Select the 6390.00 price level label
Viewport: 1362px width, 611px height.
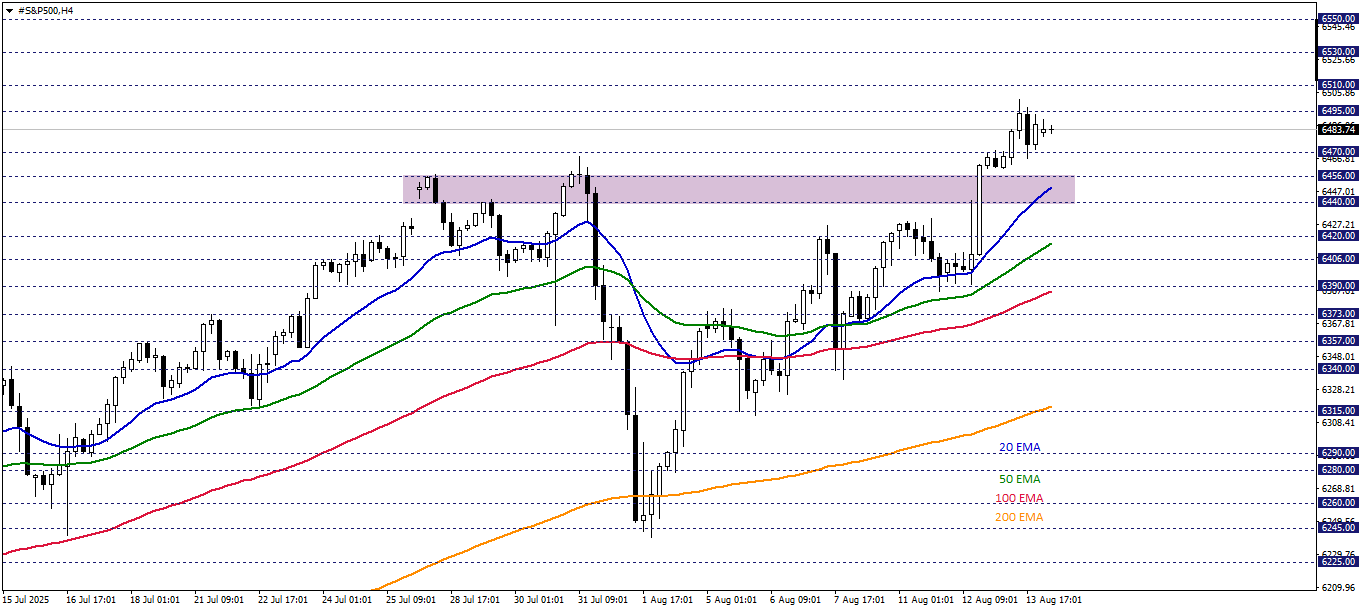[x=1338, y=285]
